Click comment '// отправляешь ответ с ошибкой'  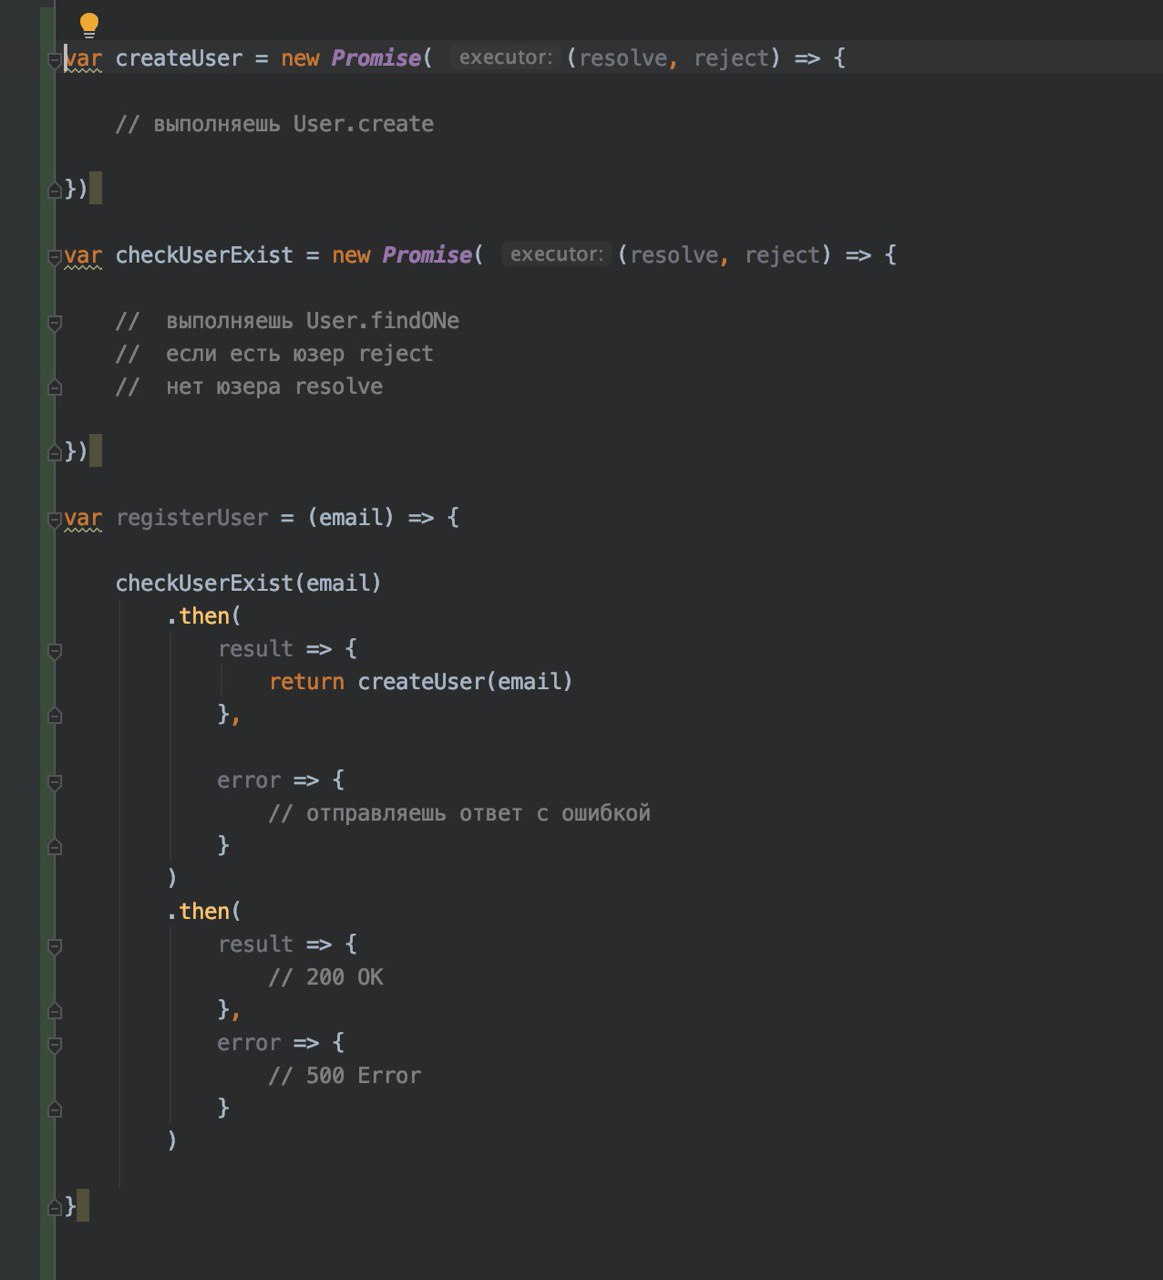[x=460, y=813]
